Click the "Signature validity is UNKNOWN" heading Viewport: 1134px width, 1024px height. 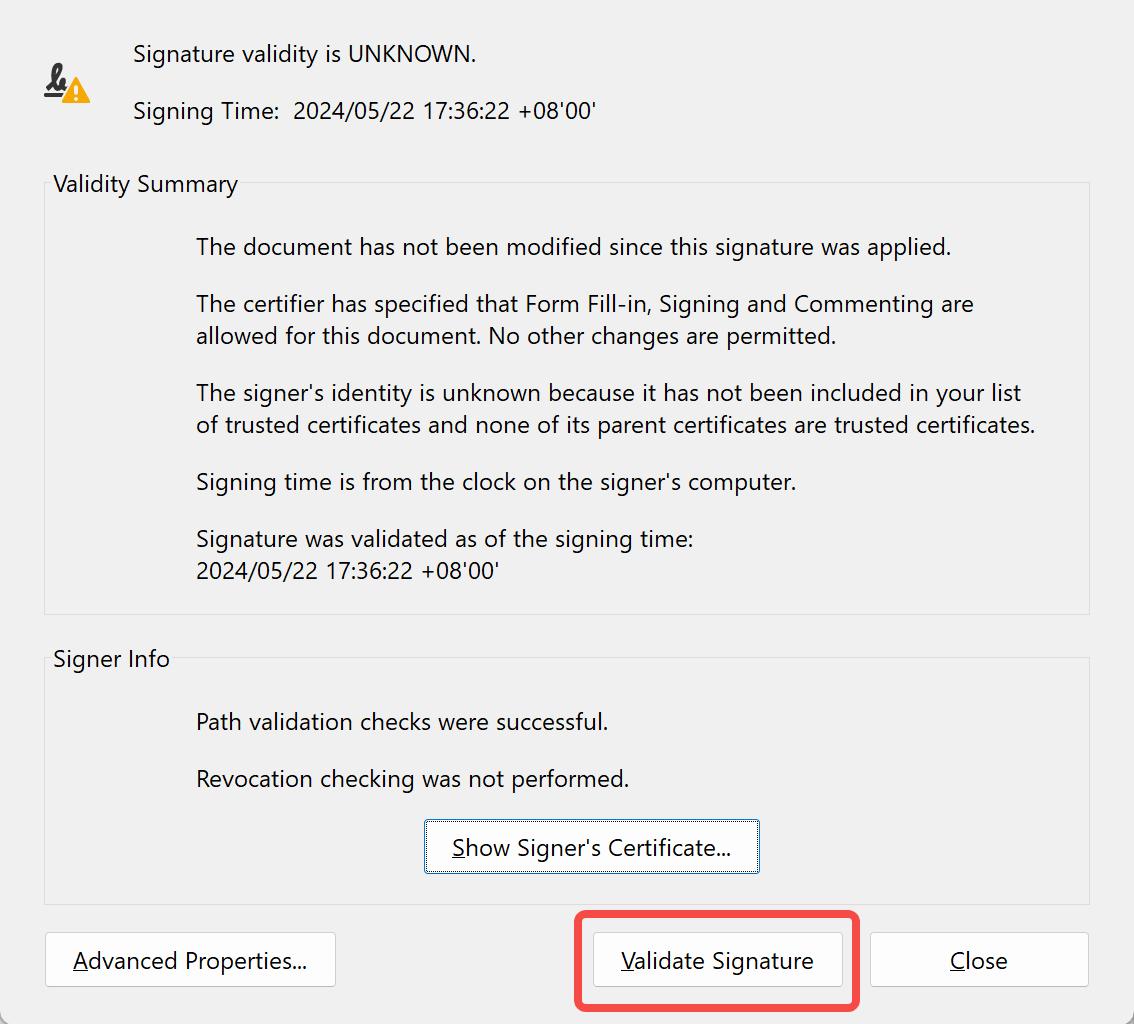point(304,54)
